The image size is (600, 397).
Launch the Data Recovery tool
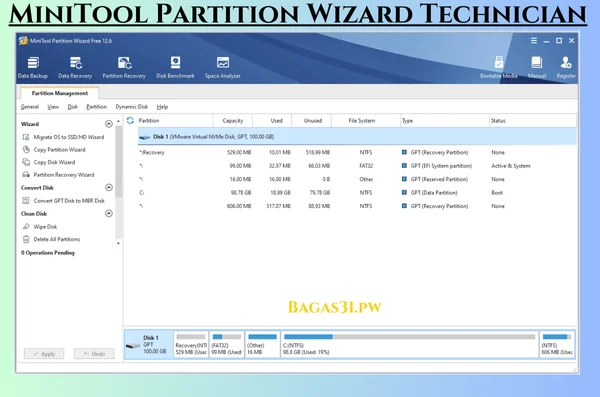[x=75, y=67]
